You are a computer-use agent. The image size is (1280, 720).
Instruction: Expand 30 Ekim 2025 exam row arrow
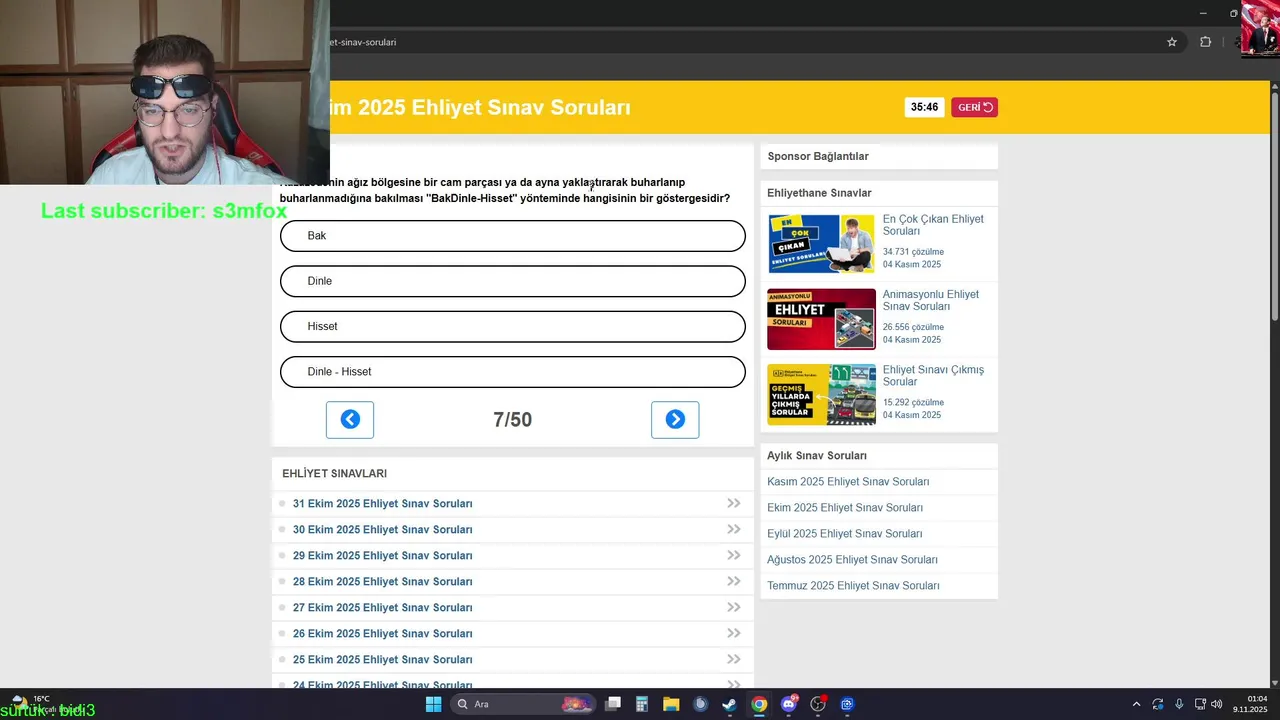(x=734, y=530)
